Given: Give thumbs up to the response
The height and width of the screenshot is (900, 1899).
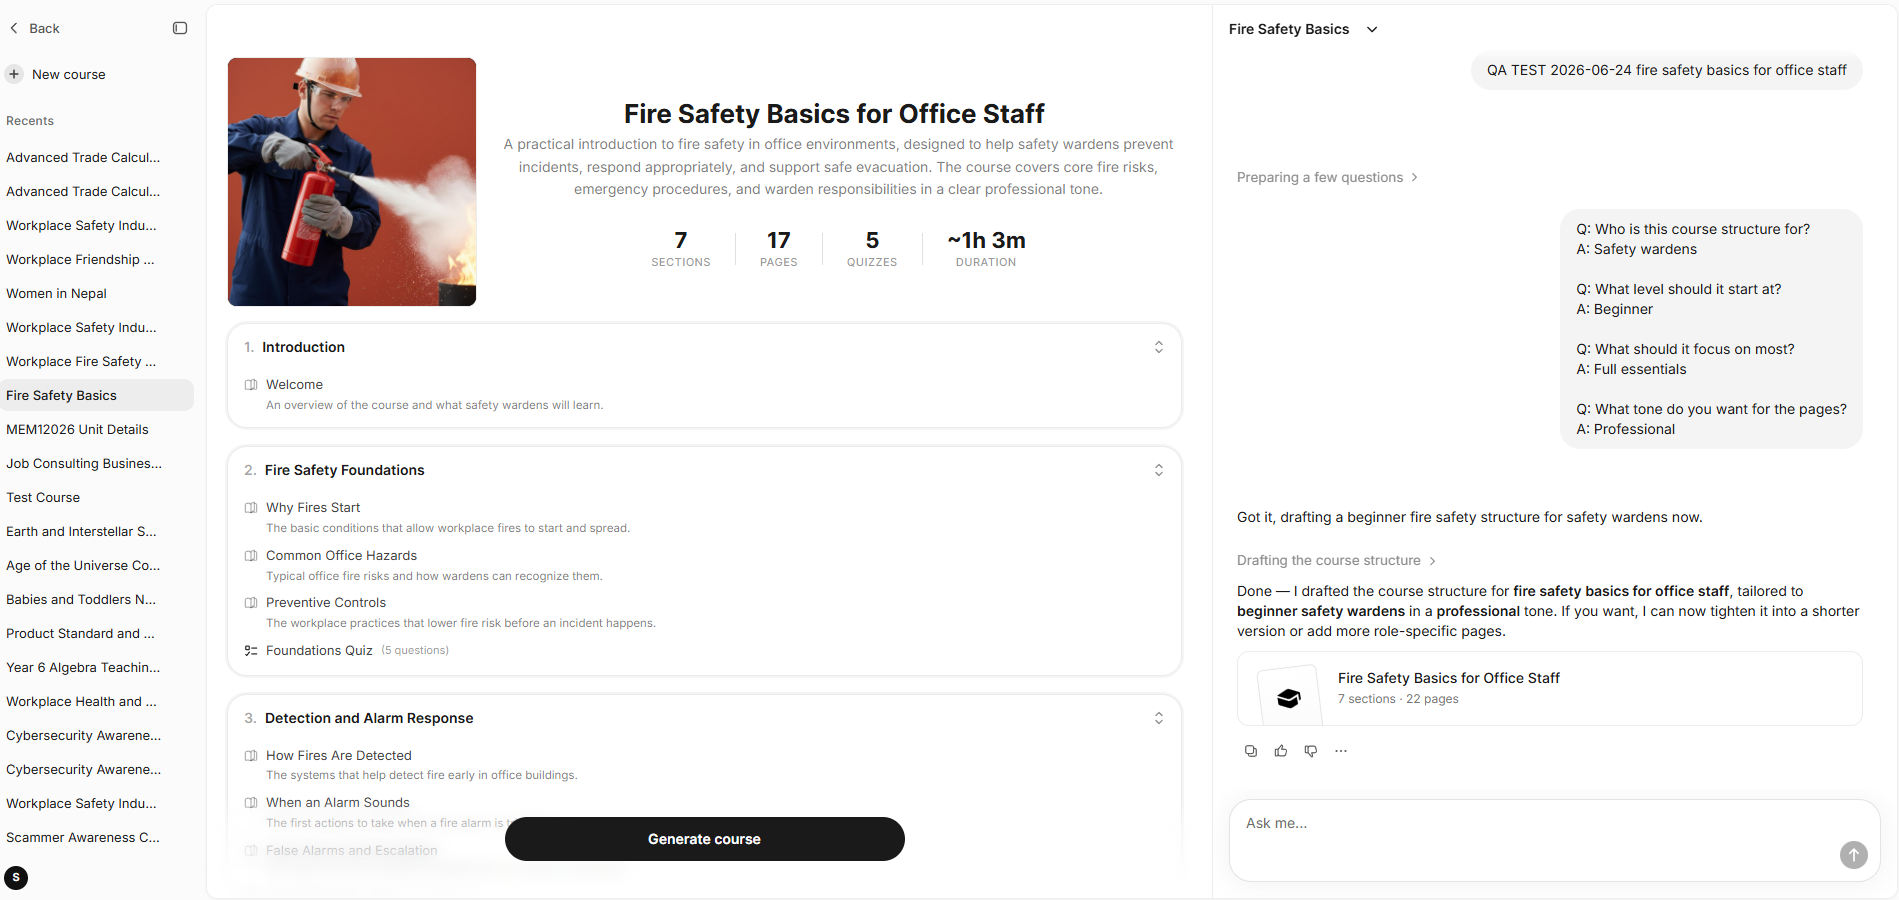Looking at the screenshot, I should [1280, 751].
